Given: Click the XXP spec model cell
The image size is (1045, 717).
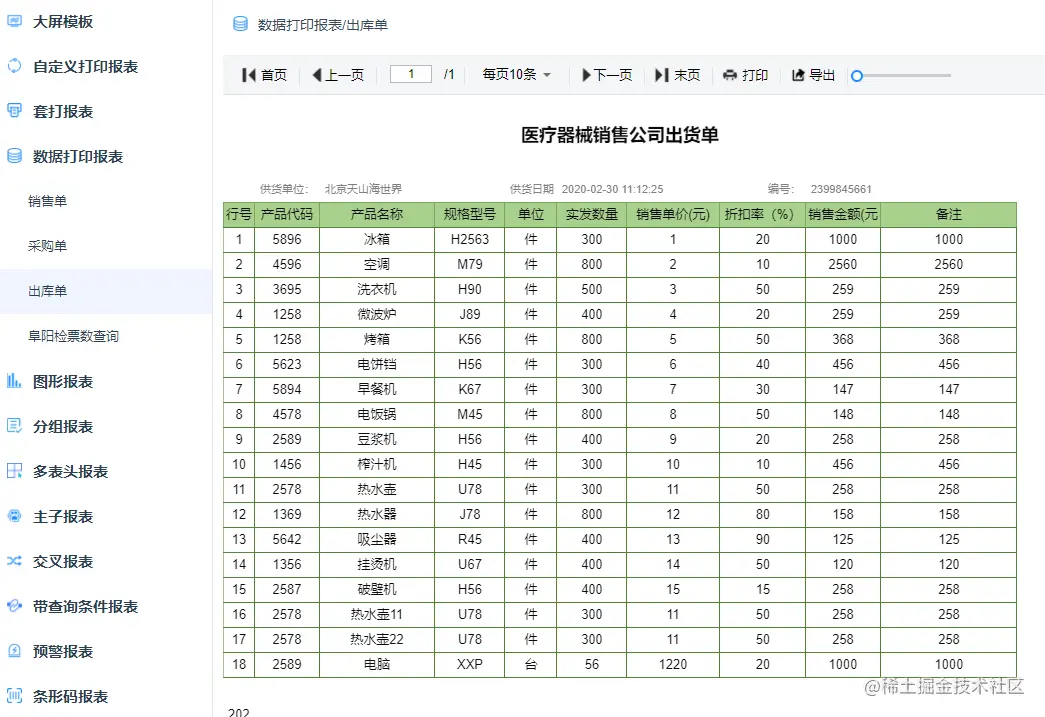Looking at the screenshot, I should tap(470, 664).
